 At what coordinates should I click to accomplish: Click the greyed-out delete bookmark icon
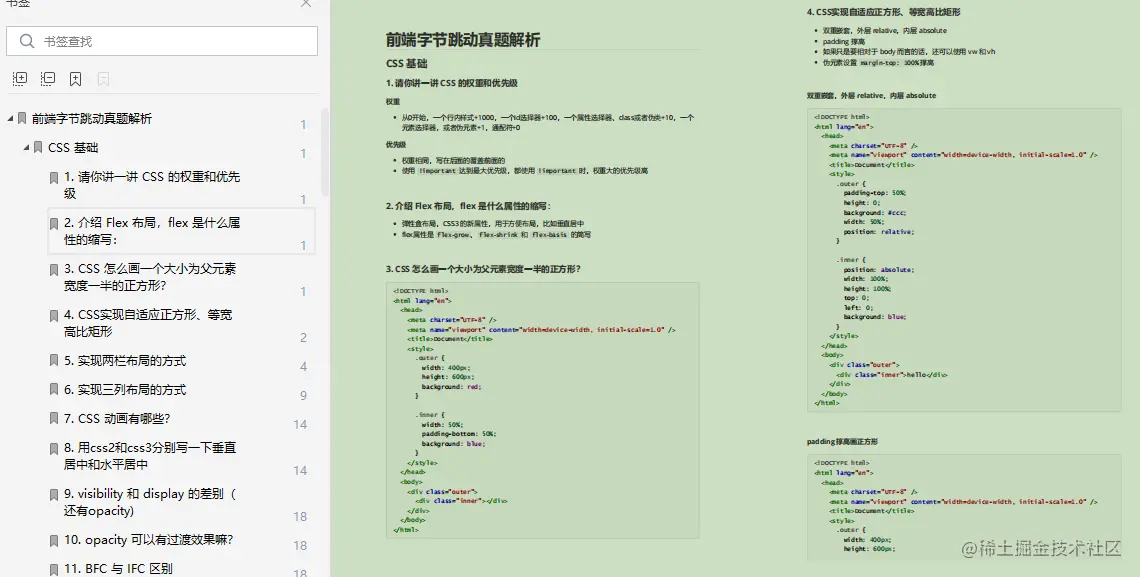pos(103,78)
